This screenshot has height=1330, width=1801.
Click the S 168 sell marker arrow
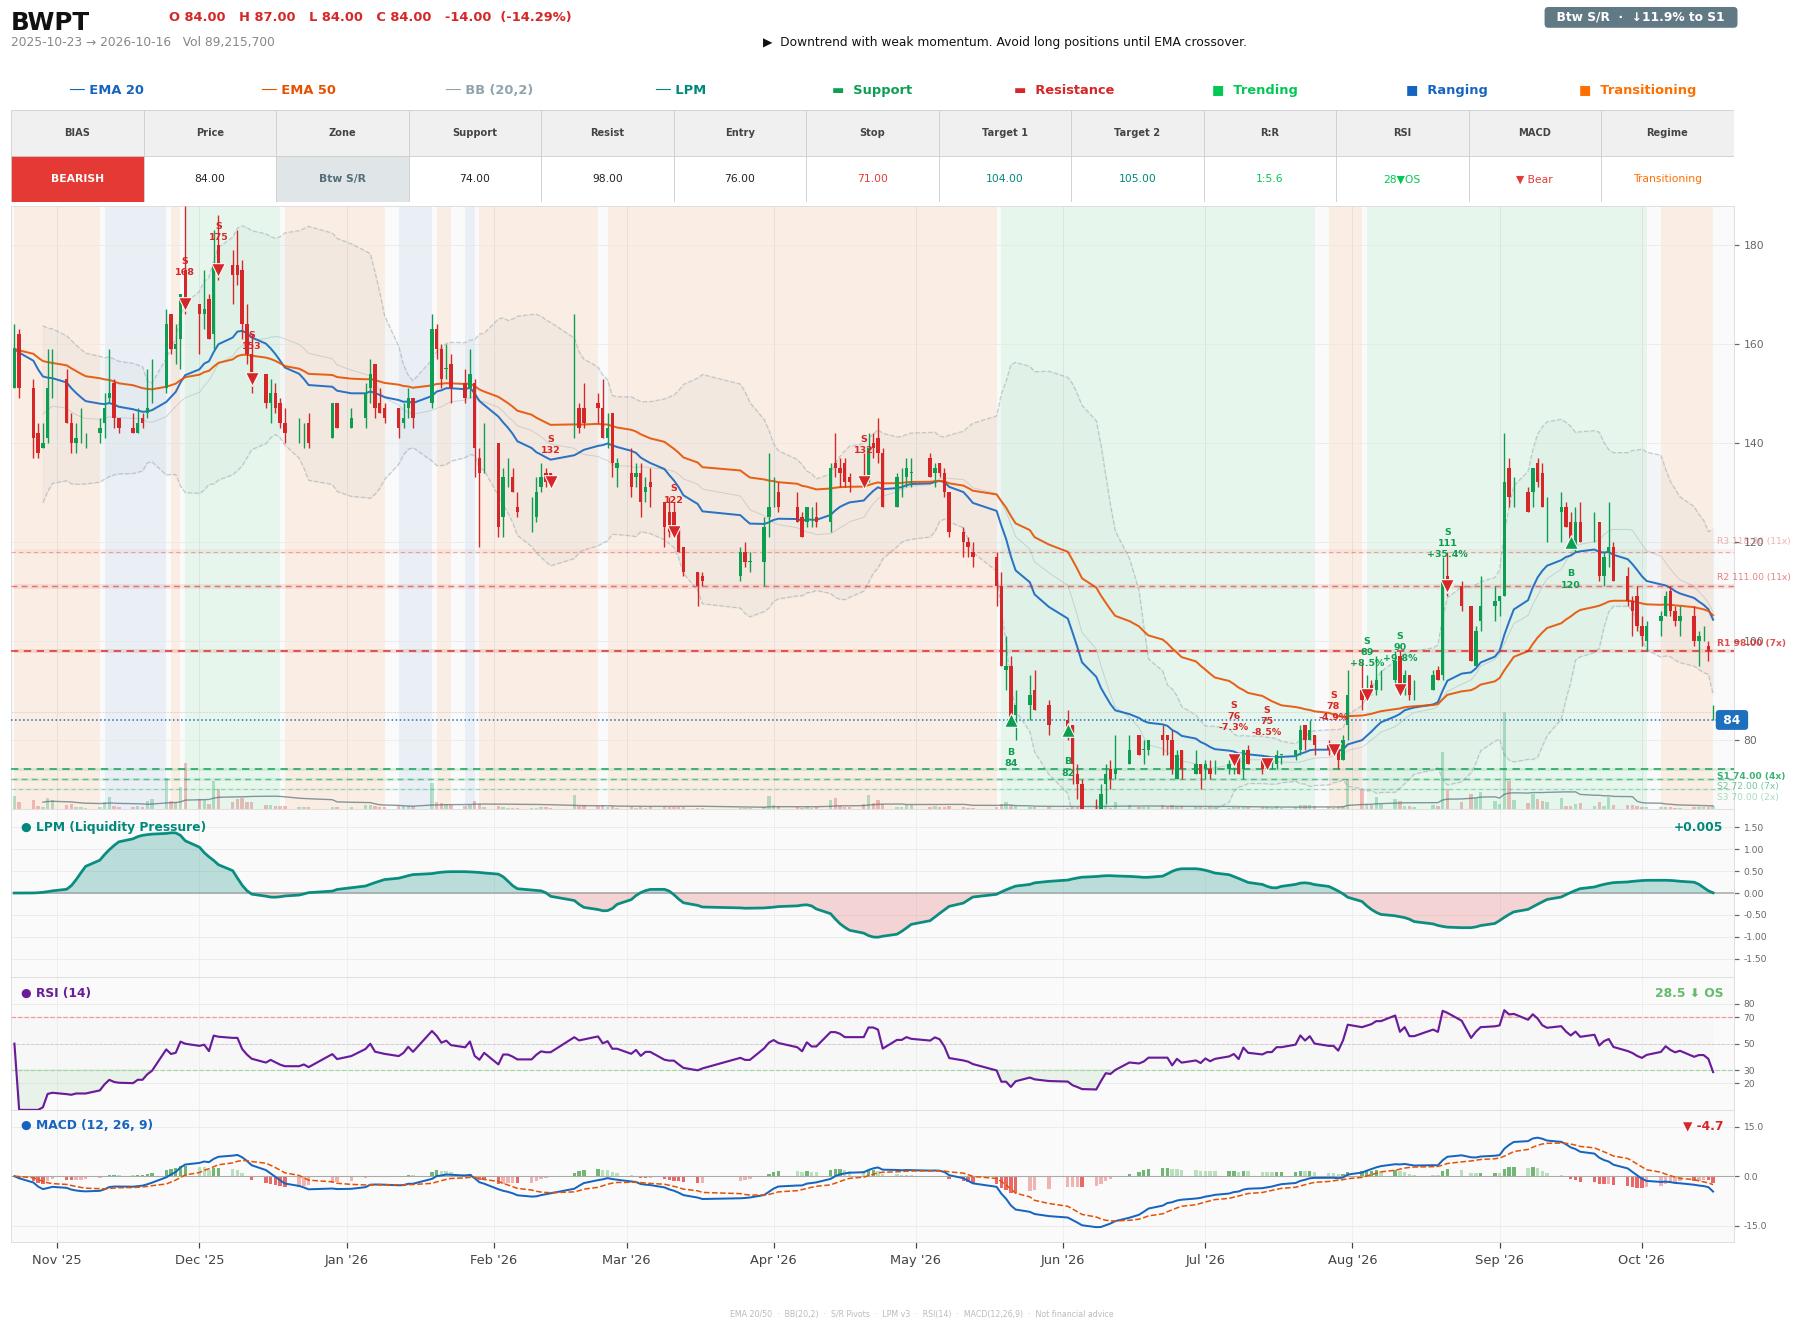(x=185, y=304)
